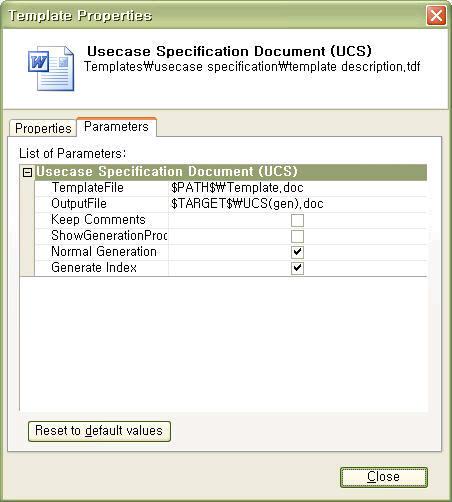This screenshot has height=502, width=452.
Task: Edit the TemplateFile value field
Action: point(297,188)
